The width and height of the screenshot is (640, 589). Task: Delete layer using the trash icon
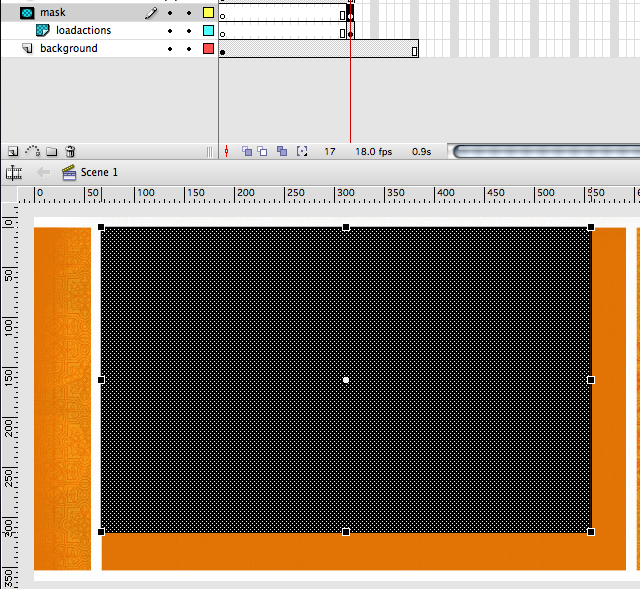pos(70,151)
